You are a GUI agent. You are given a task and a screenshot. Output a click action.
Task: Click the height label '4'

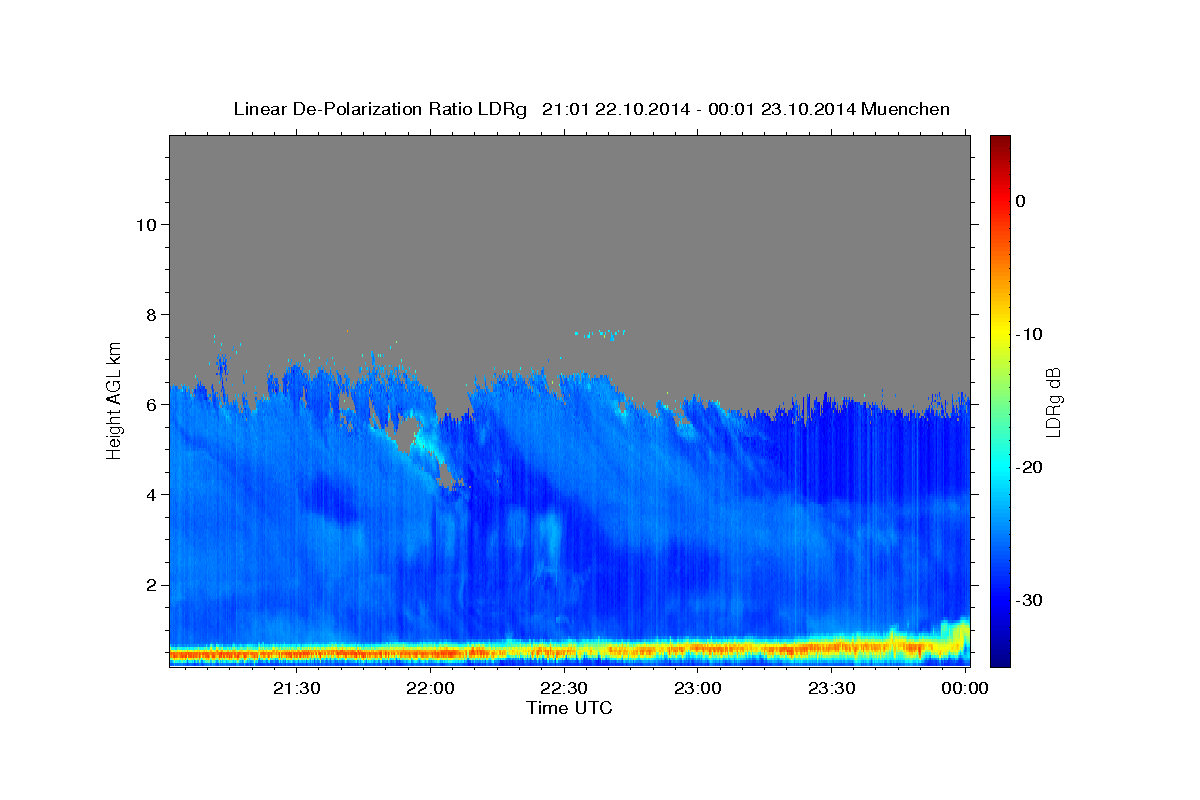[151, 494]
